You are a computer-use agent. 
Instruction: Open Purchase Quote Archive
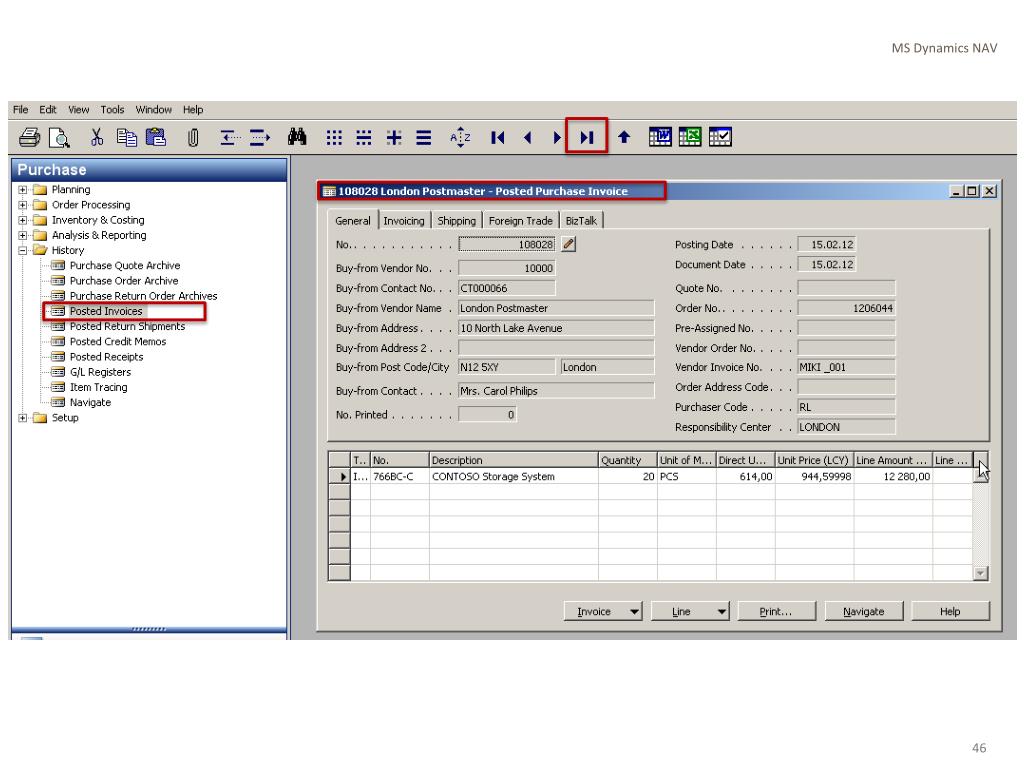[125, 266]
